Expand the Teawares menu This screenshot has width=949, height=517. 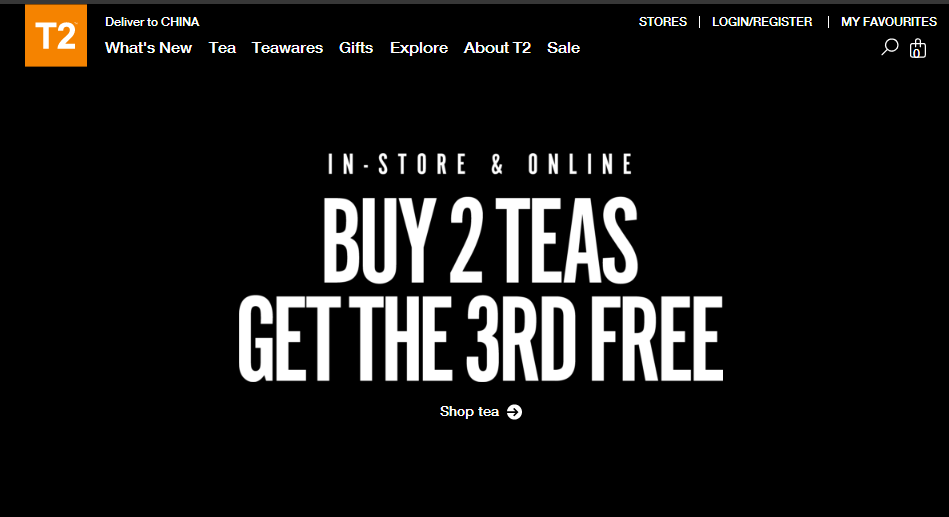287,48
